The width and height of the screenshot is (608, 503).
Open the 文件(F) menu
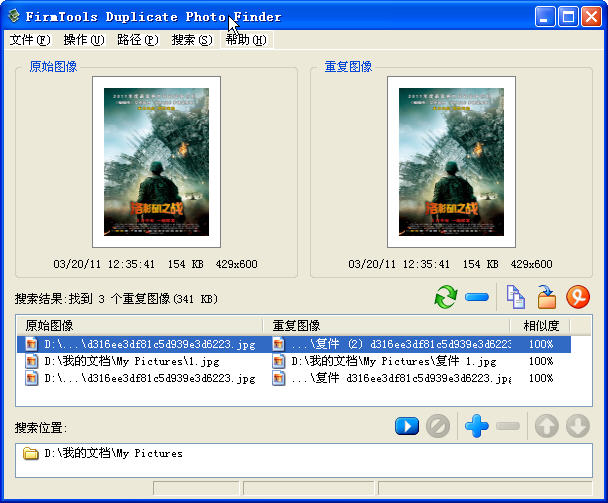pyautogui.click(x=29, y=40)
